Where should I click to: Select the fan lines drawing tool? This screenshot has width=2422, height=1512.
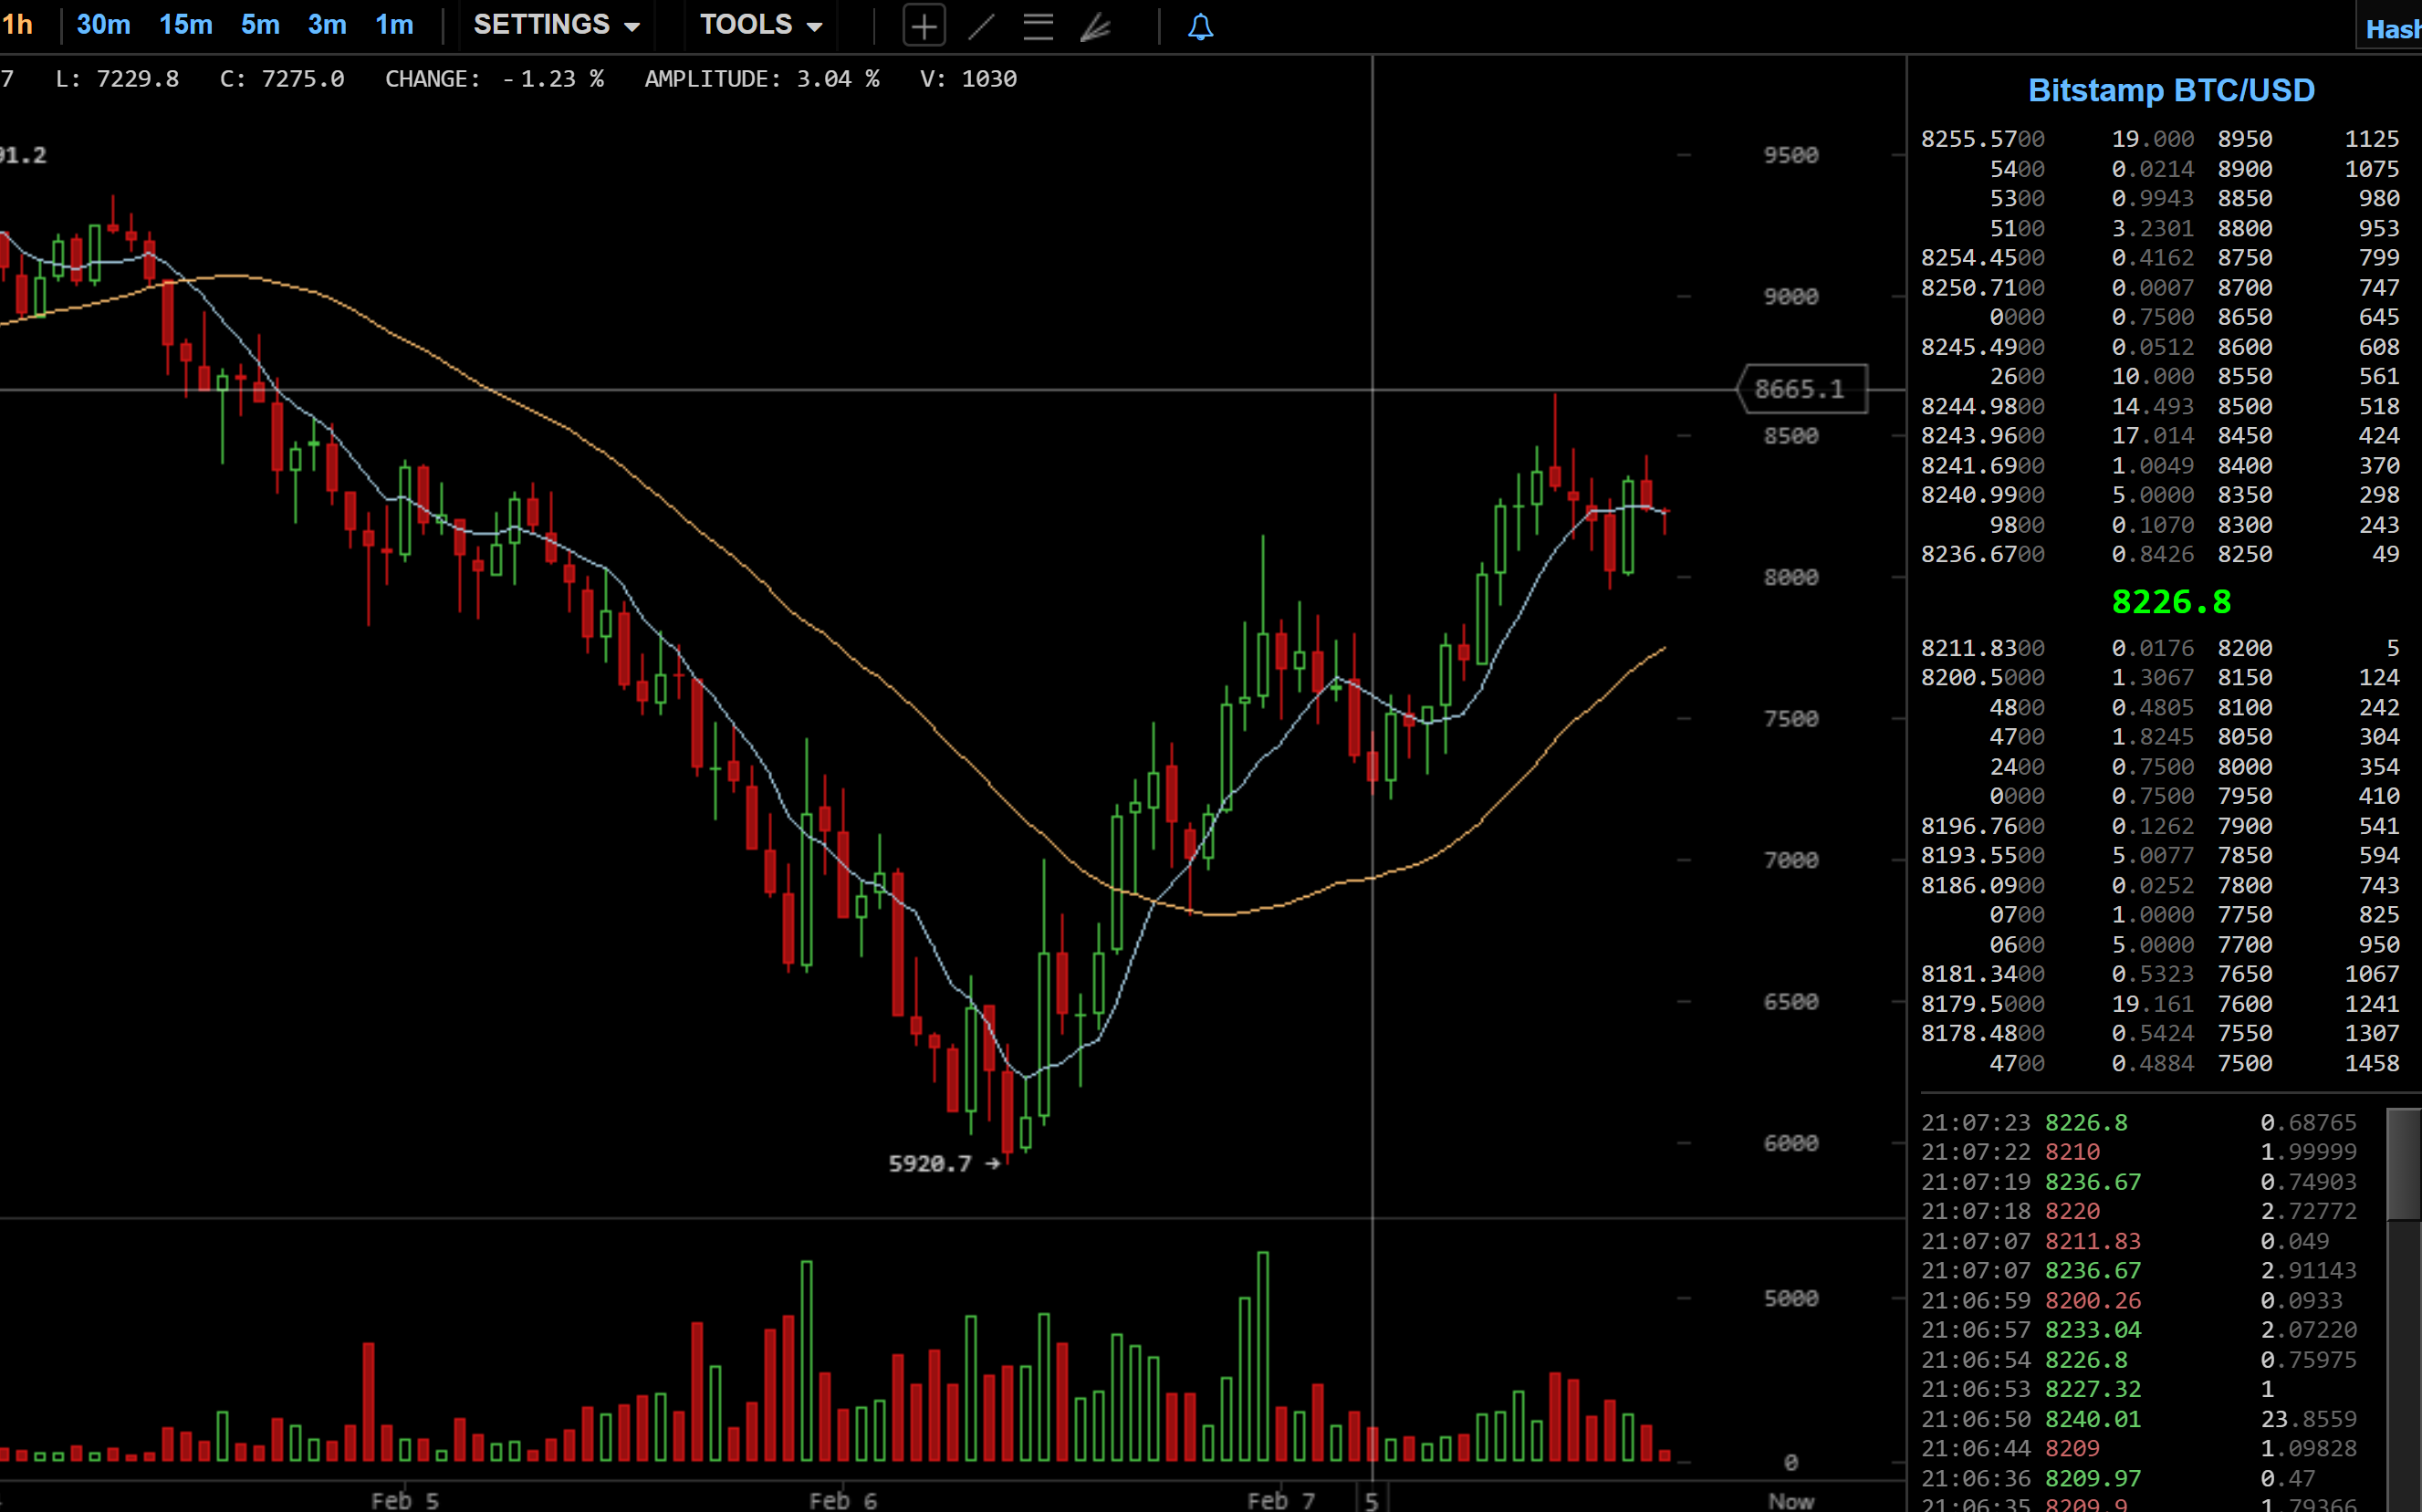(1096, 26)
